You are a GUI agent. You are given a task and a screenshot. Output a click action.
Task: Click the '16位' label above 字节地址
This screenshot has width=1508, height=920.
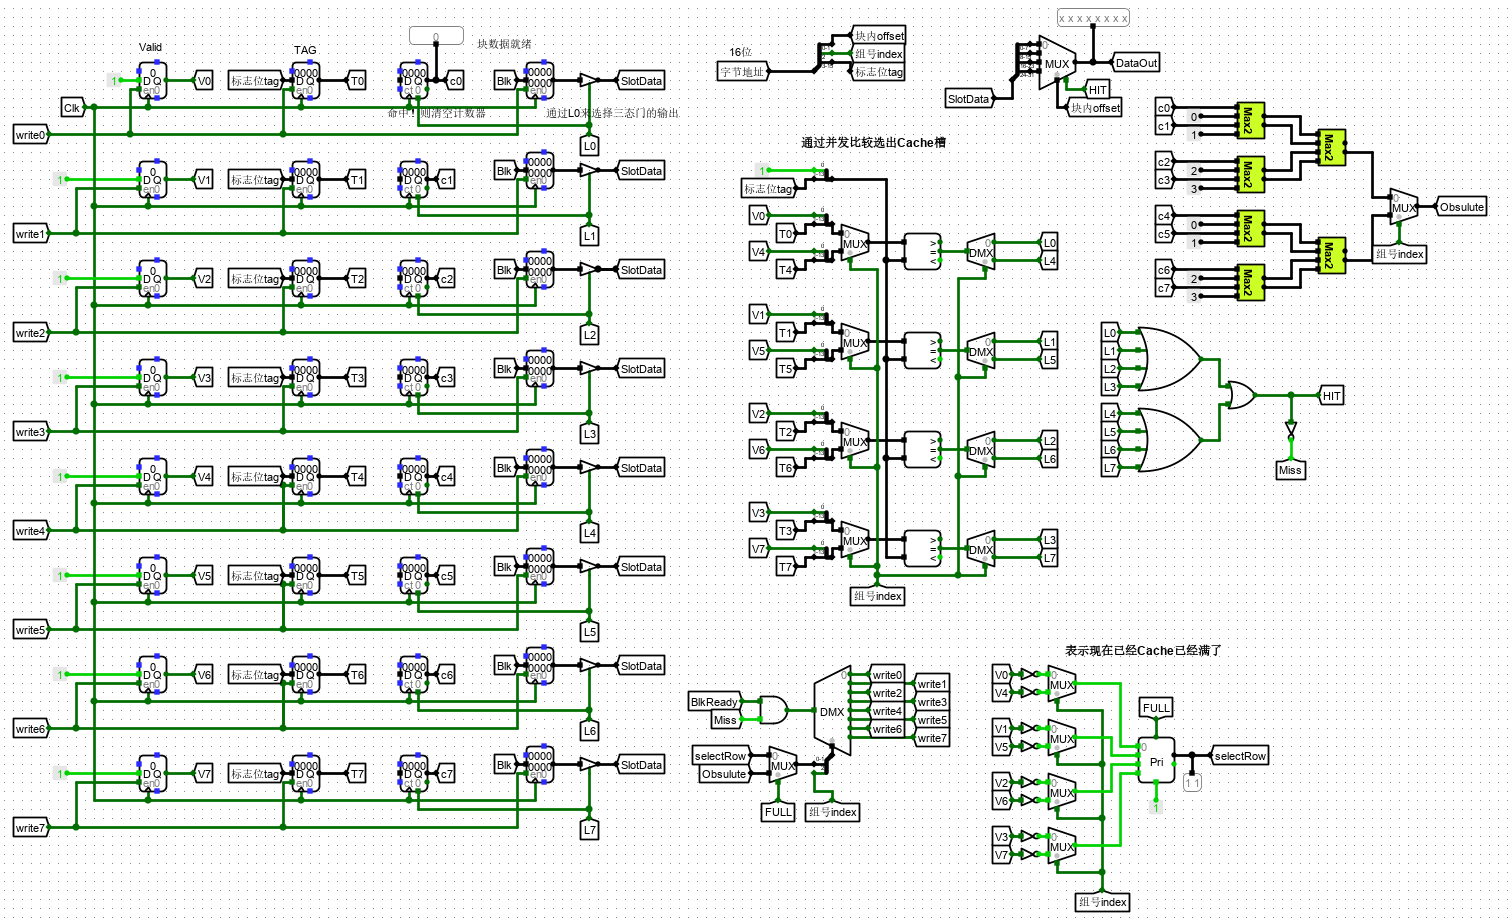coord(740,52)
